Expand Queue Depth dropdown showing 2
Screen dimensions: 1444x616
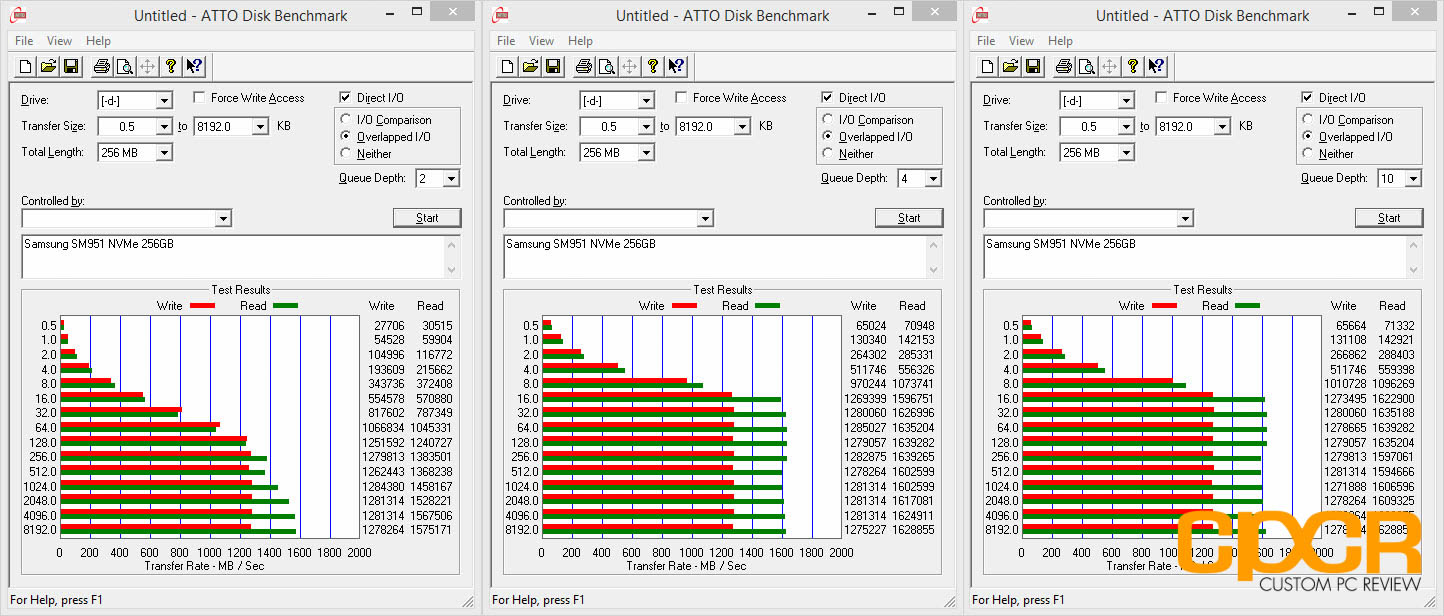tap(451, 179)
